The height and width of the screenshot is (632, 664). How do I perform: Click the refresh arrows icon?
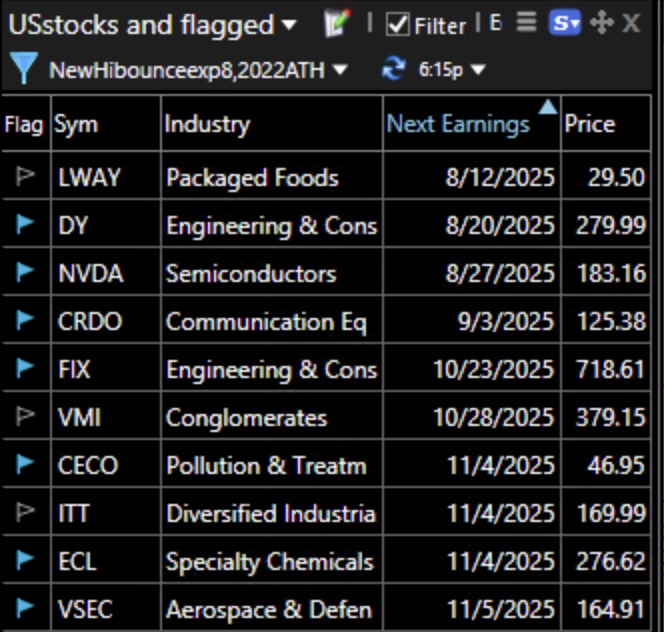pos(393,69)
